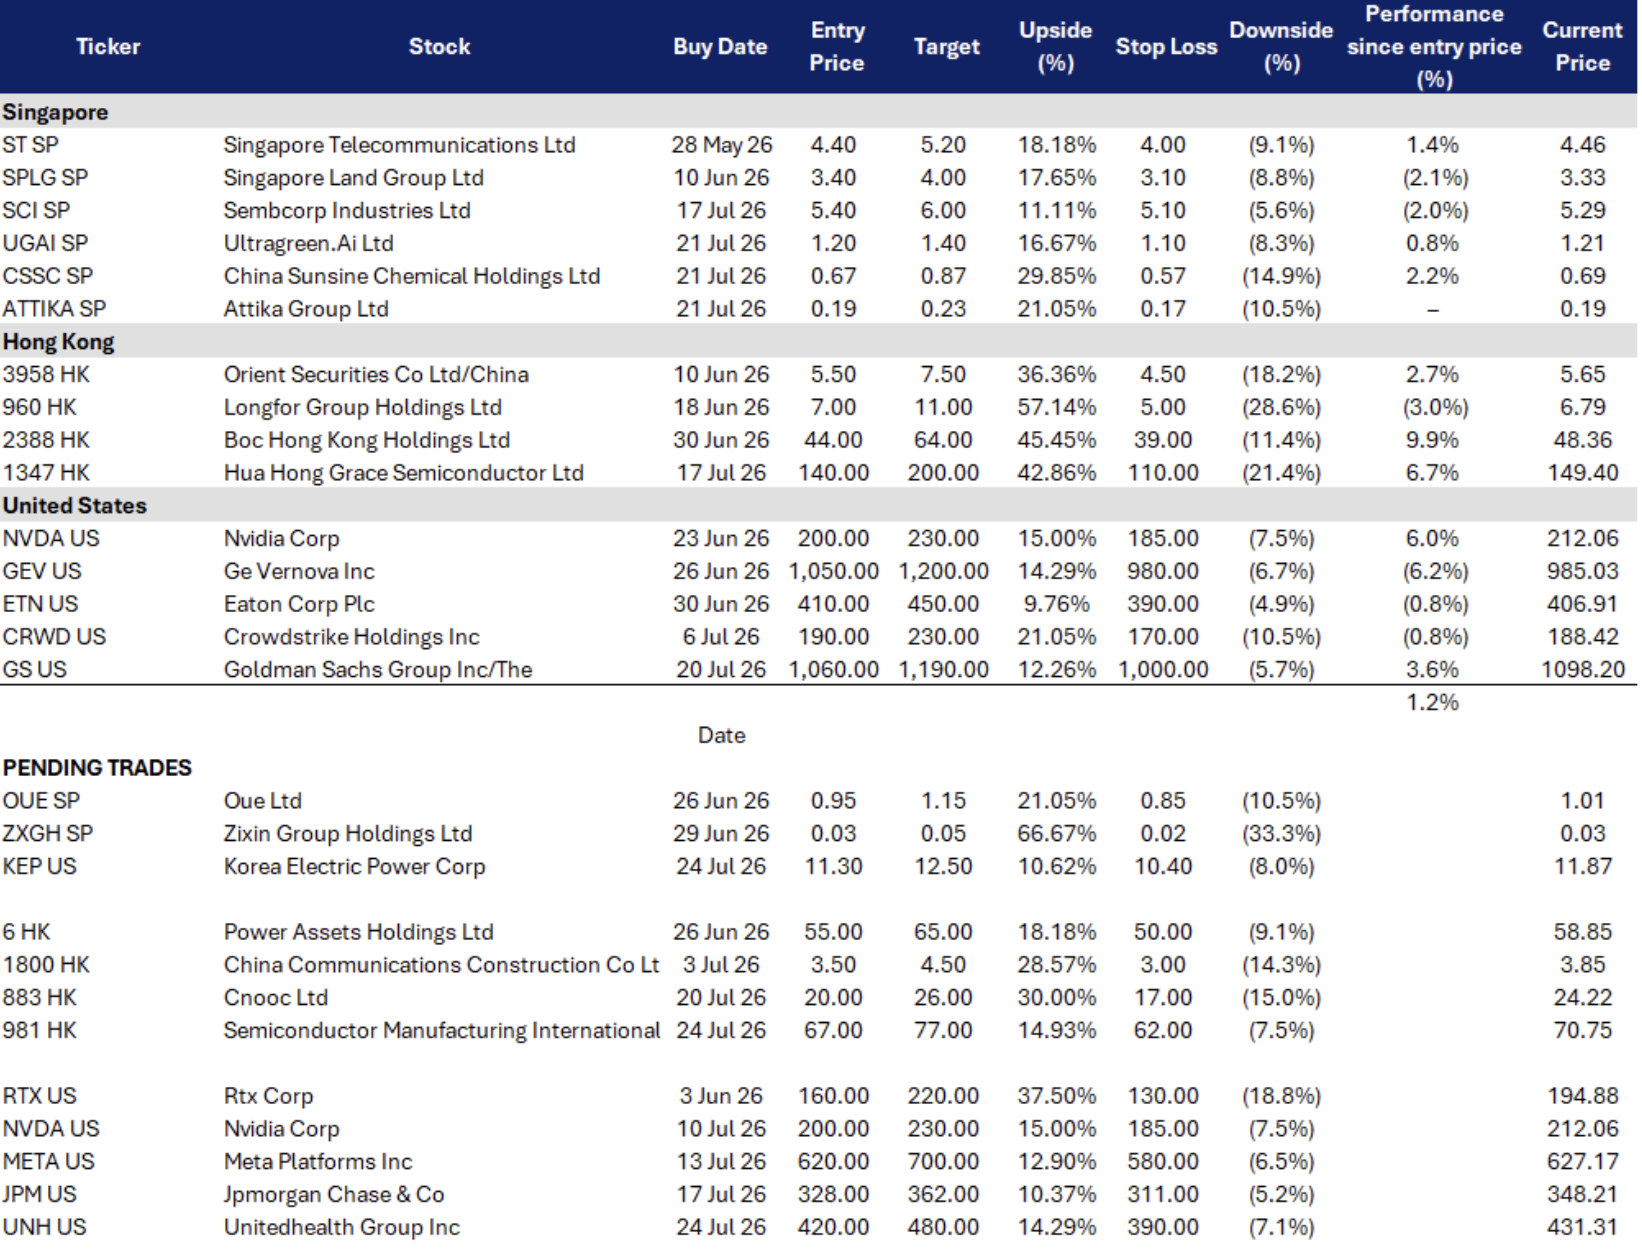1642x1254 pixels.
Task: Click Power Assets Holdings Ltd cell
Action: click(358, 932)
